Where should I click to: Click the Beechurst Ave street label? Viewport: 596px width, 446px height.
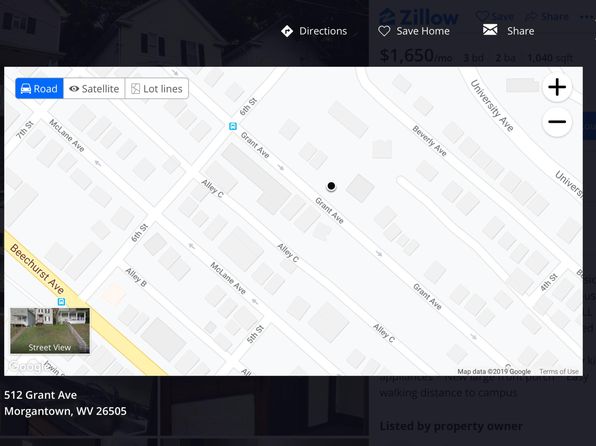pos(37,269)
